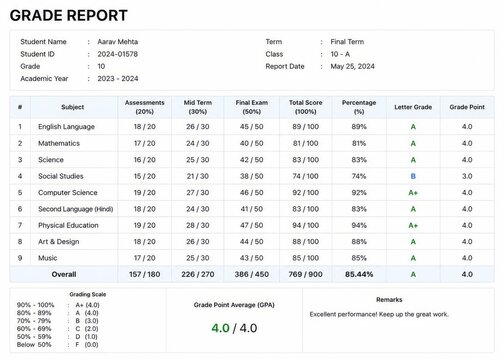Select Mathematics assessments 17 / 20 cell
This screenshot has width=504, height=360.
(145, 143)
